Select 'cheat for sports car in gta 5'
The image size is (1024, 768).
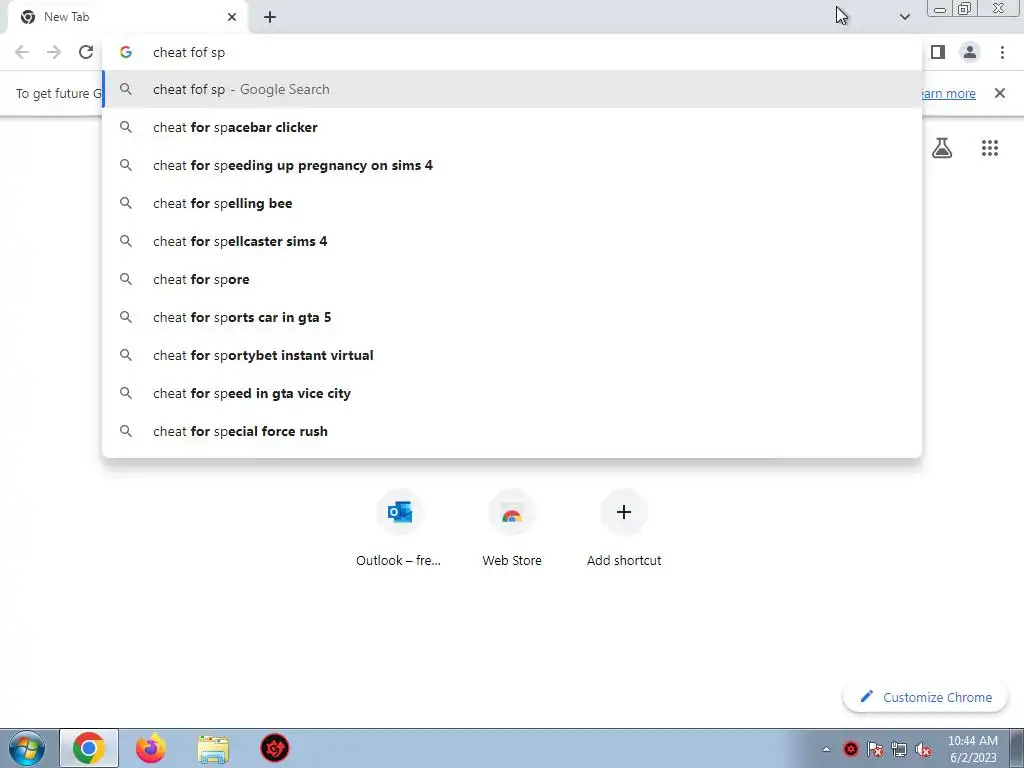pos(512,317)
